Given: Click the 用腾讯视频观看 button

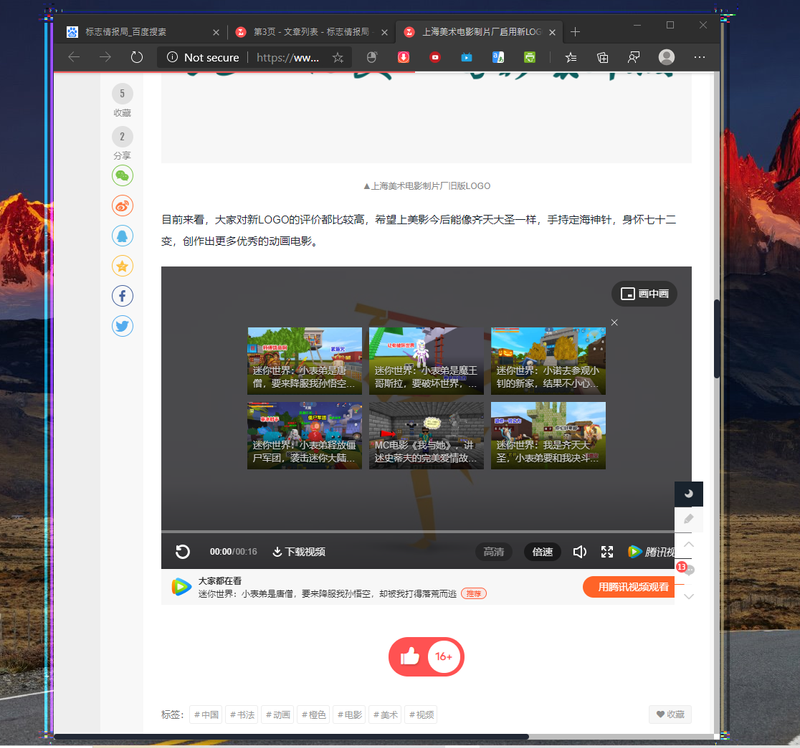Looking at the screenshot, I should [630, 587].
